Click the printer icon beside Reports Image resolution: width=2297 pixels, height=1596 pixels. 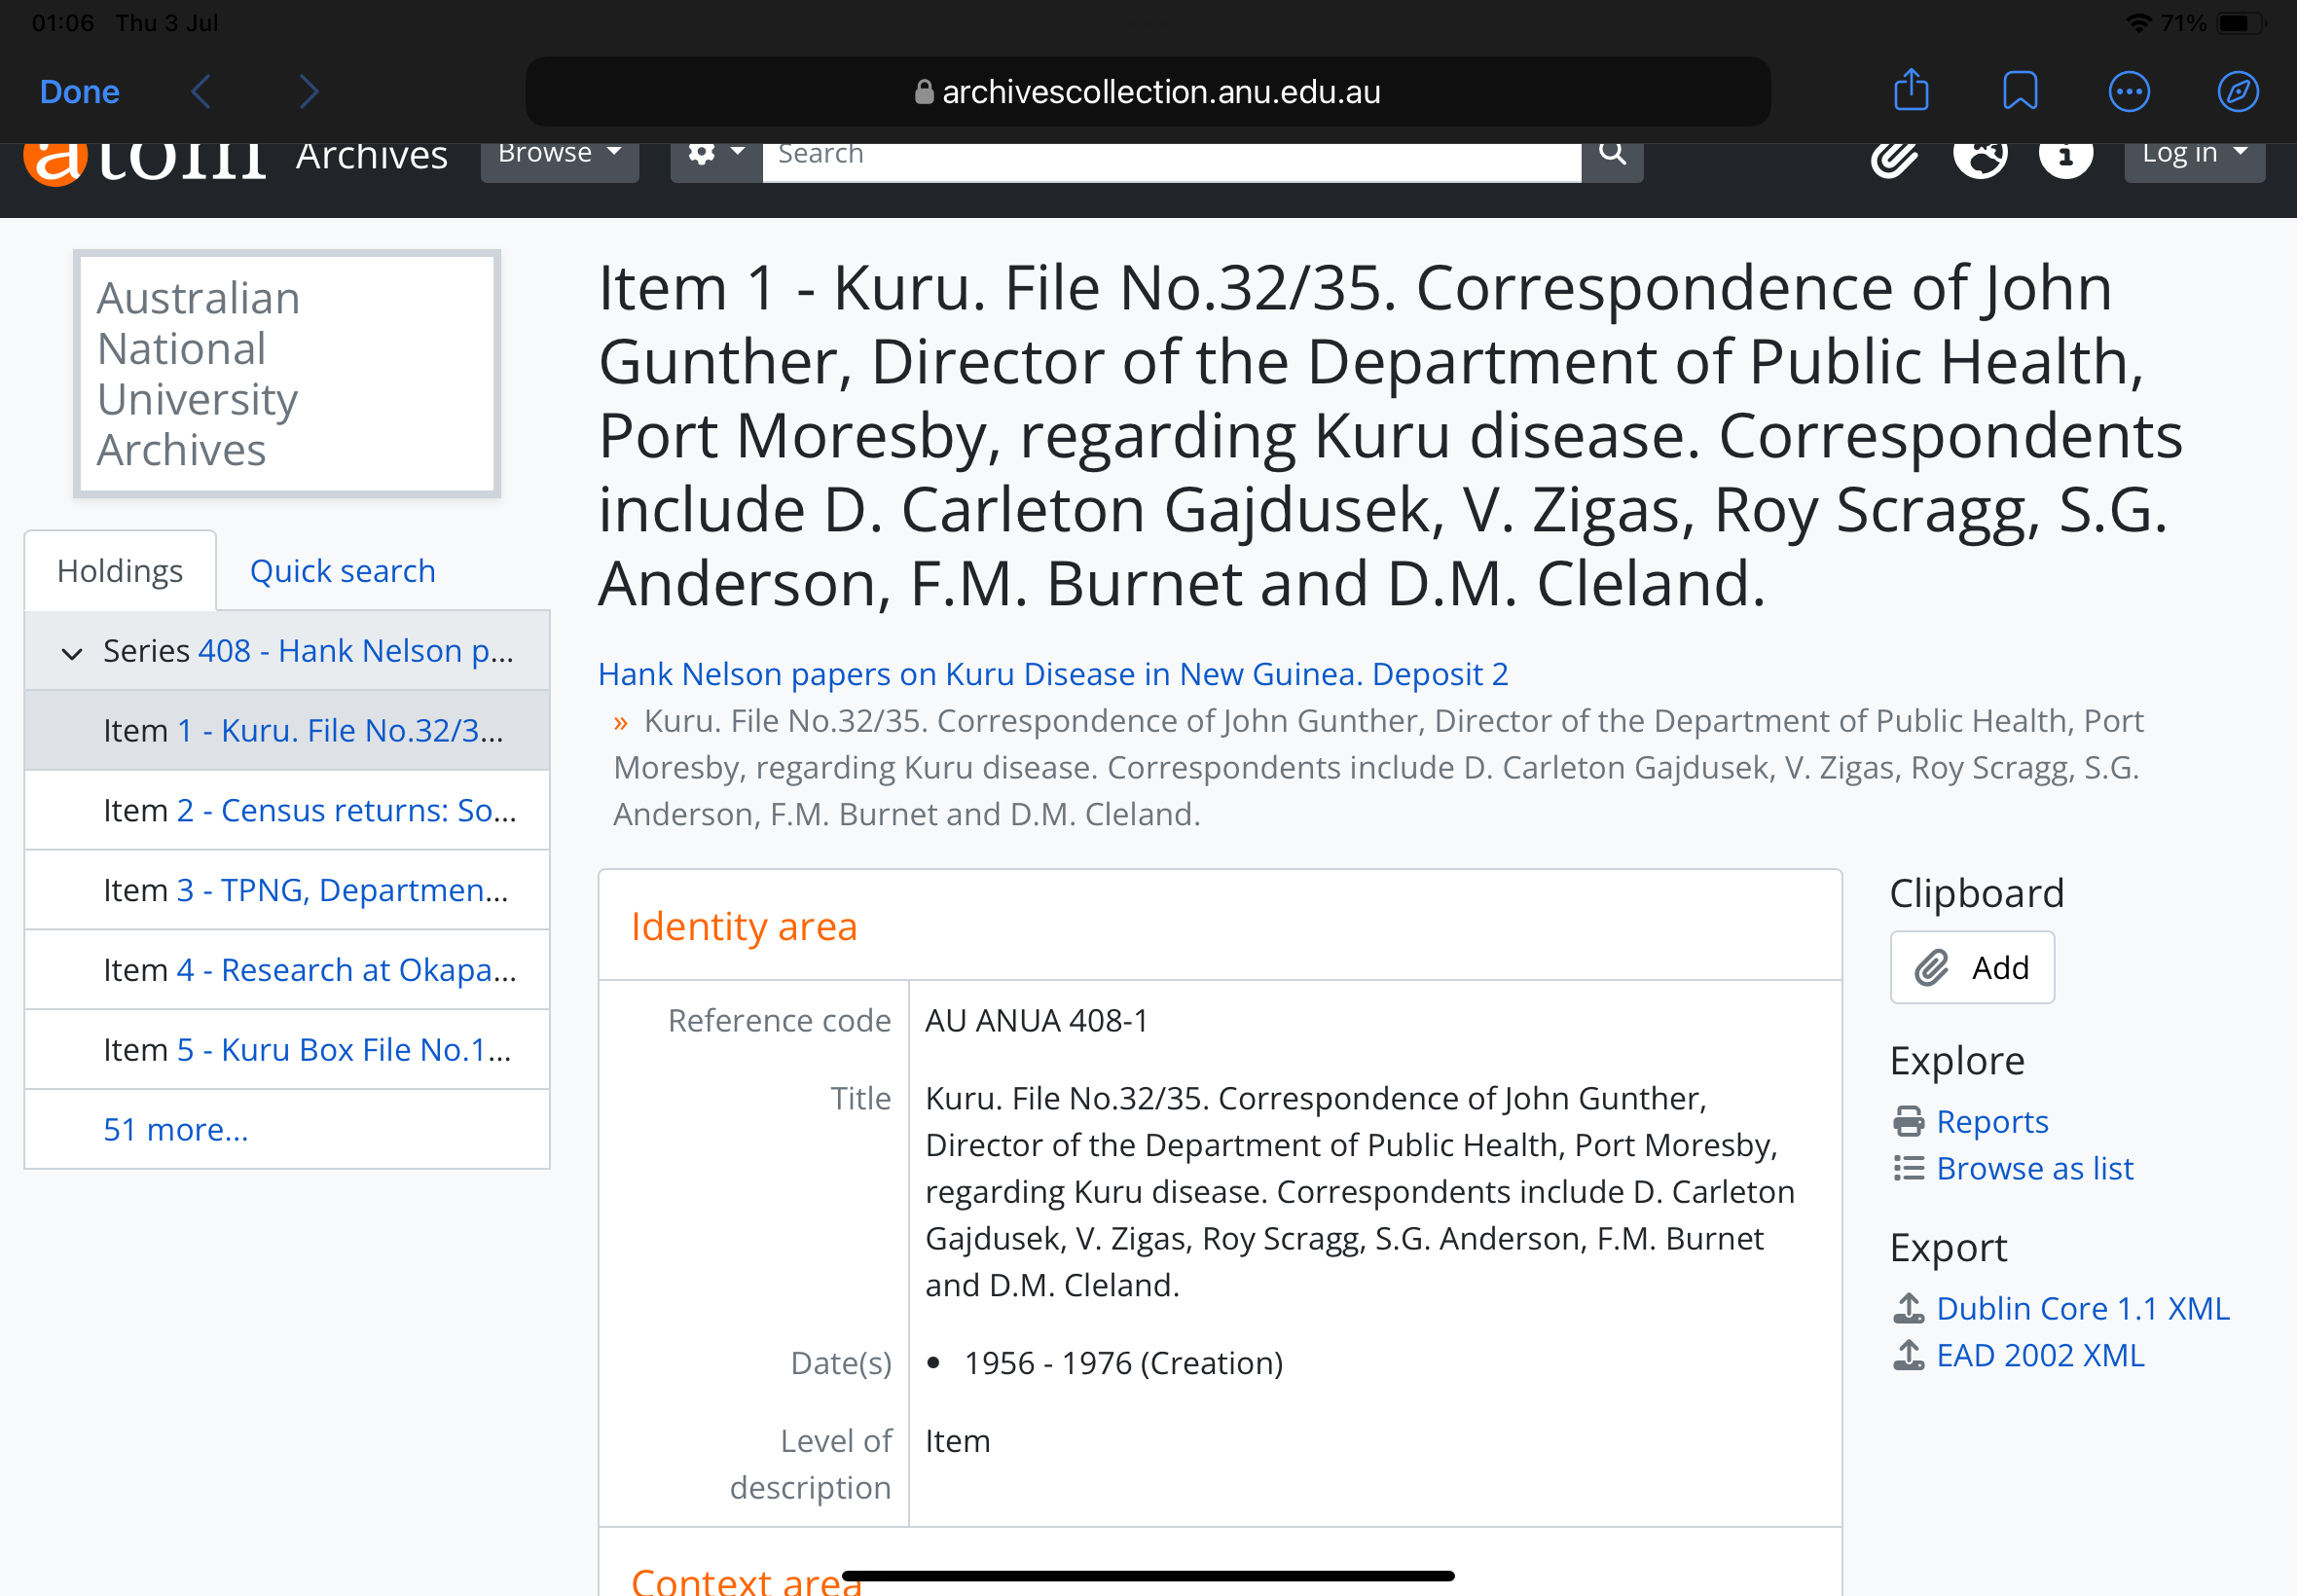[1908, 1121]
